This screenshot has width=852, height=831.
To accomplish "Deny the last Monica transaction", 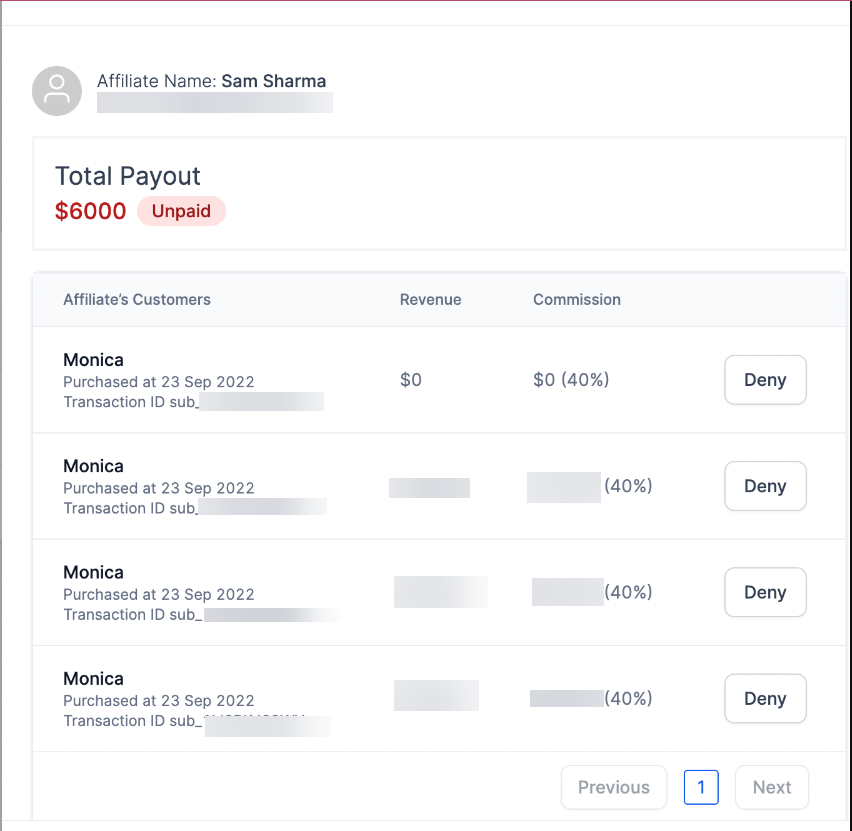I will [x=765, y=698].
